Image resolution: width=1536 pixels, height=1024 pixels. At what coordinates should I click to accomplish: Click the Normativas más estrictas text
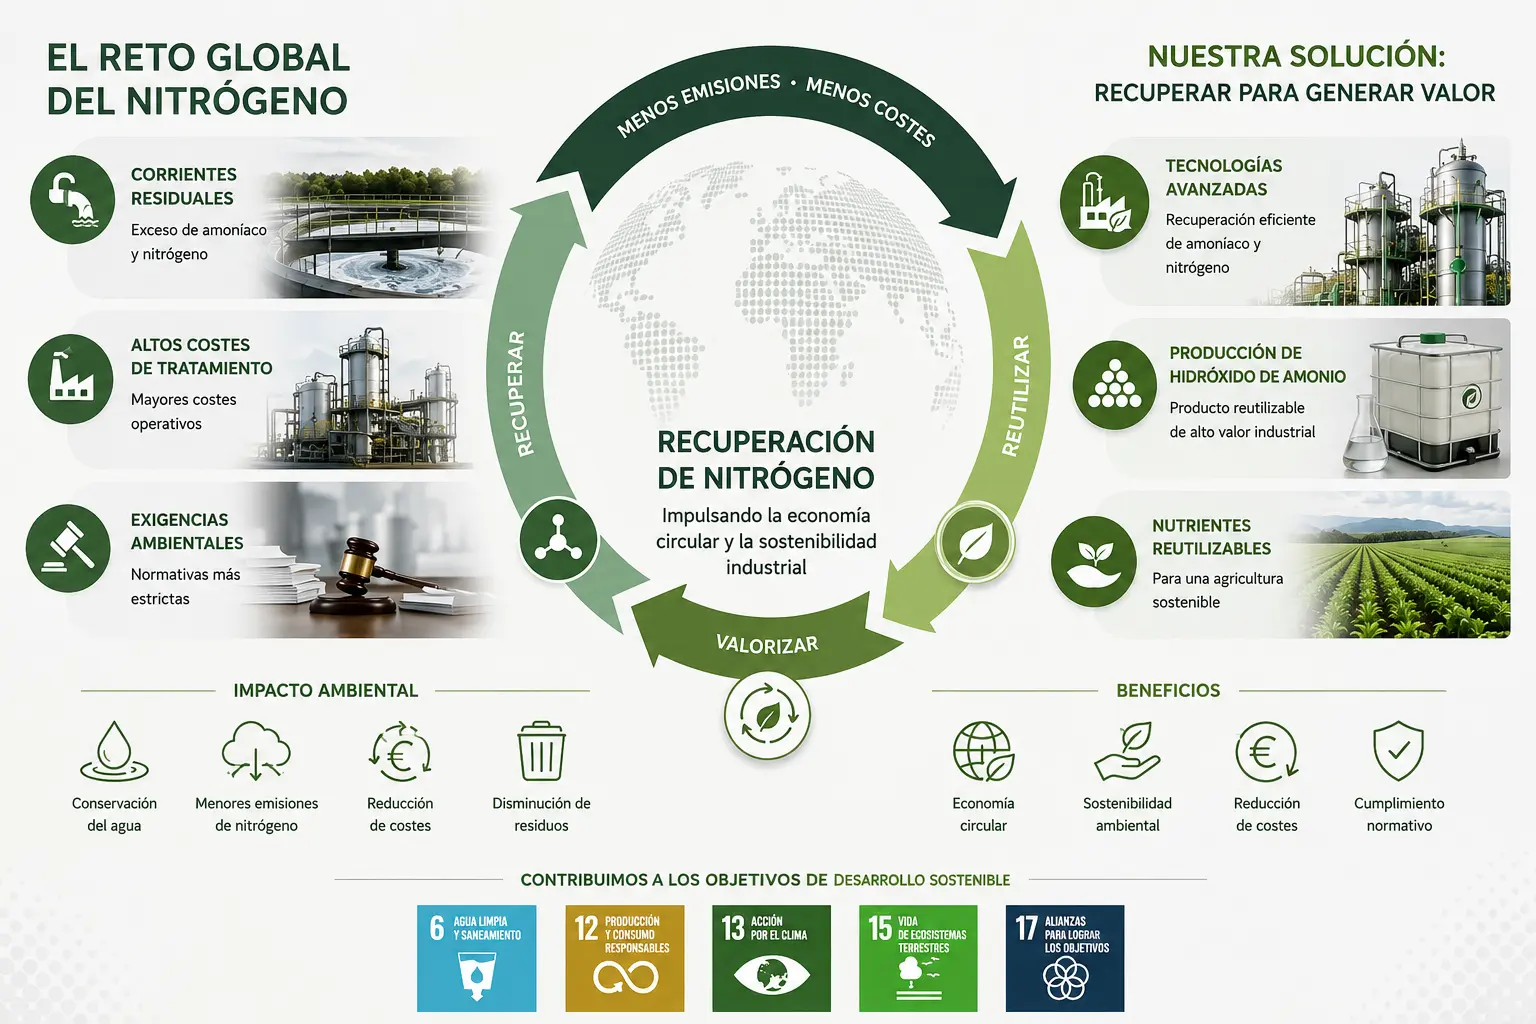coord(185,586)
